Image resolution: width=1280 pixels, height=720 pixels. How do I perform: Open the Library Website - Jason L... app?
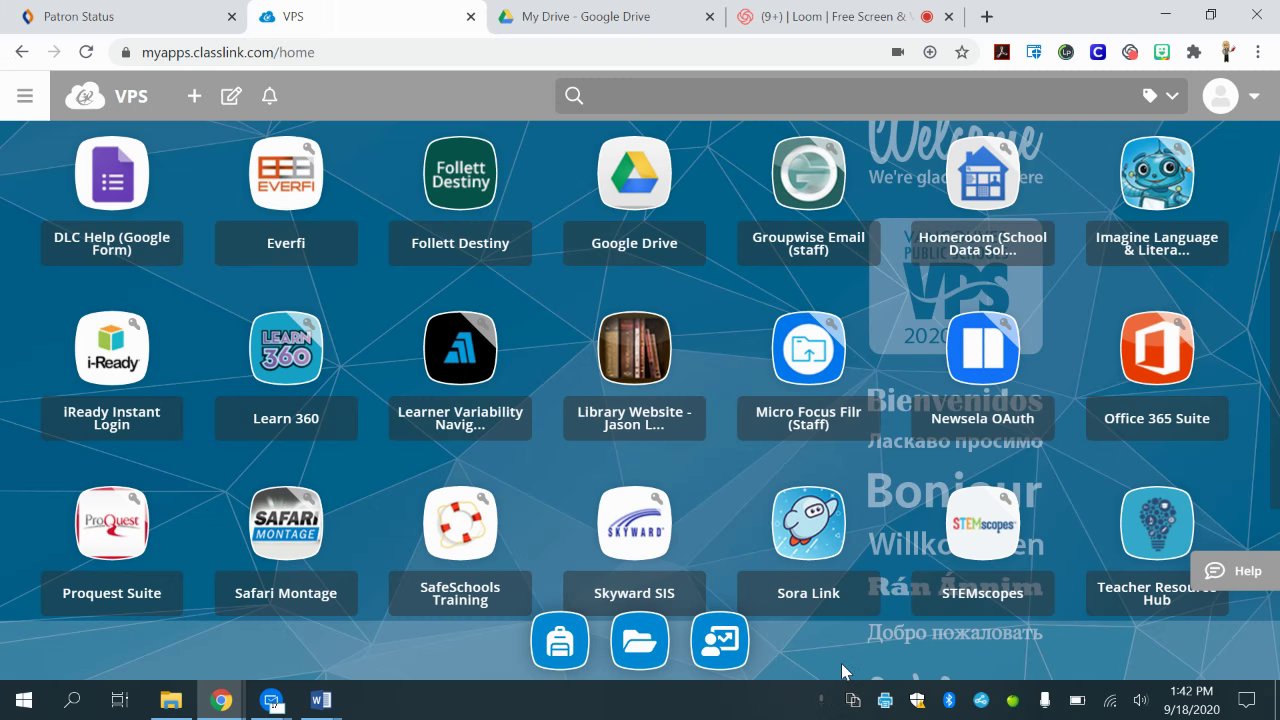[x=634, y=348]
